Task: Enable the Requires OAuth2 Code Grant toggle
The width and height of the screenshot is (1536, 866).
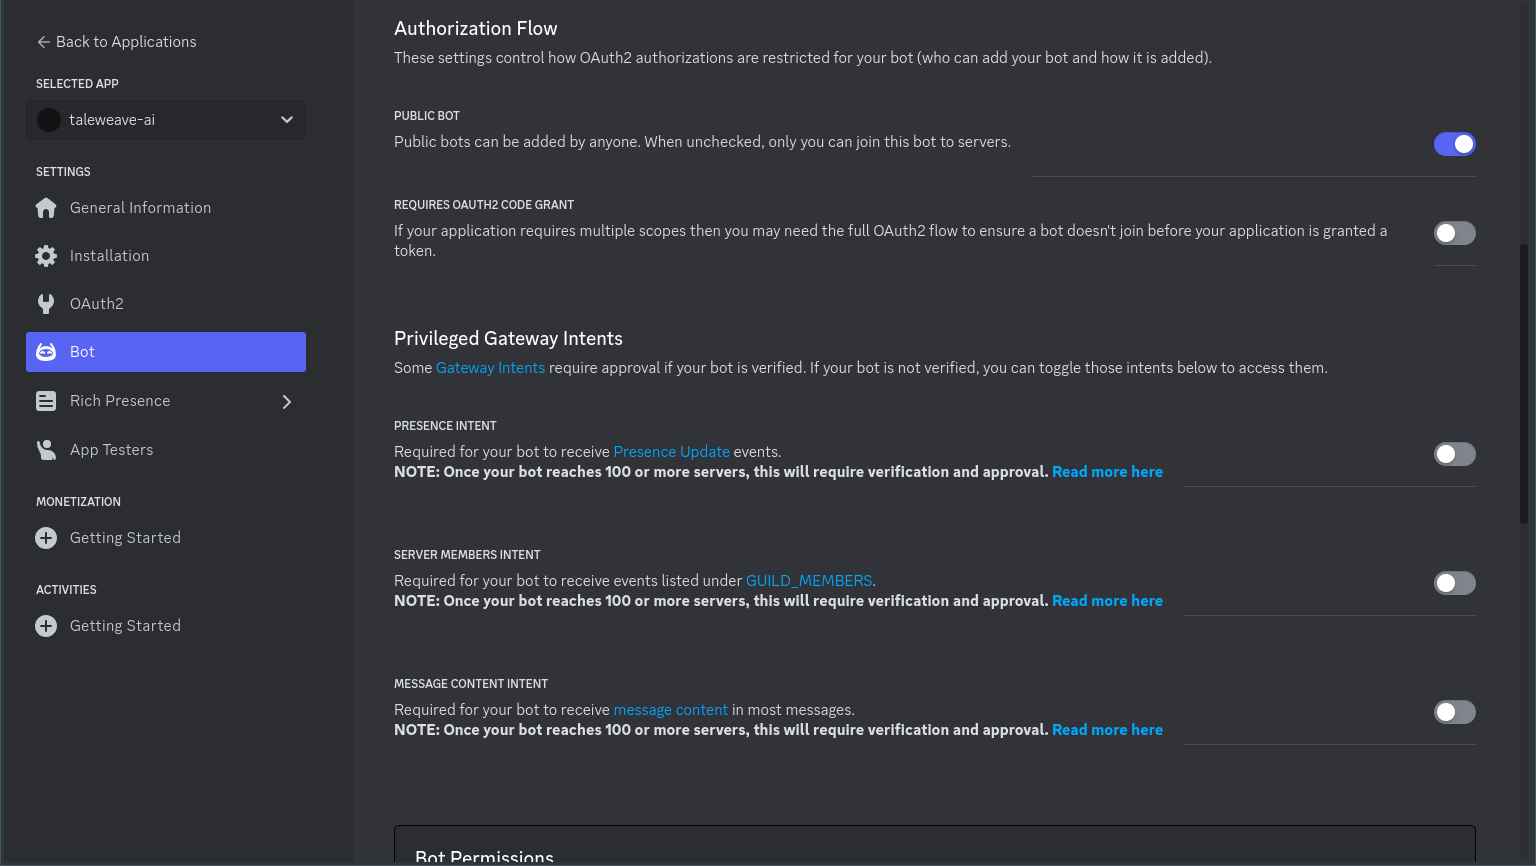Action: (x=1454, y=233)
